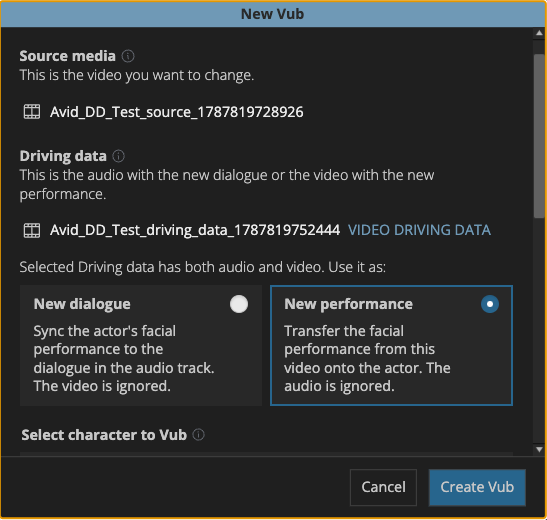Image resolution: width=547 pixels, height=520 pixels.
Task: Click the Create Vub button
Action: [x=477, y=487]
